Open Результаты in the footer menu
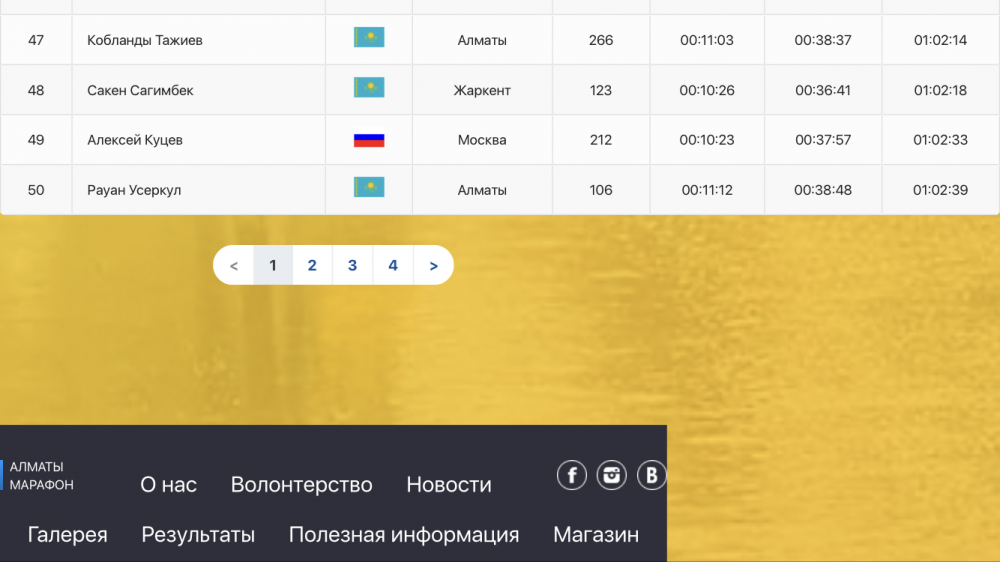The height and width of the screenshot is (562, 1000). pos(198,535)
